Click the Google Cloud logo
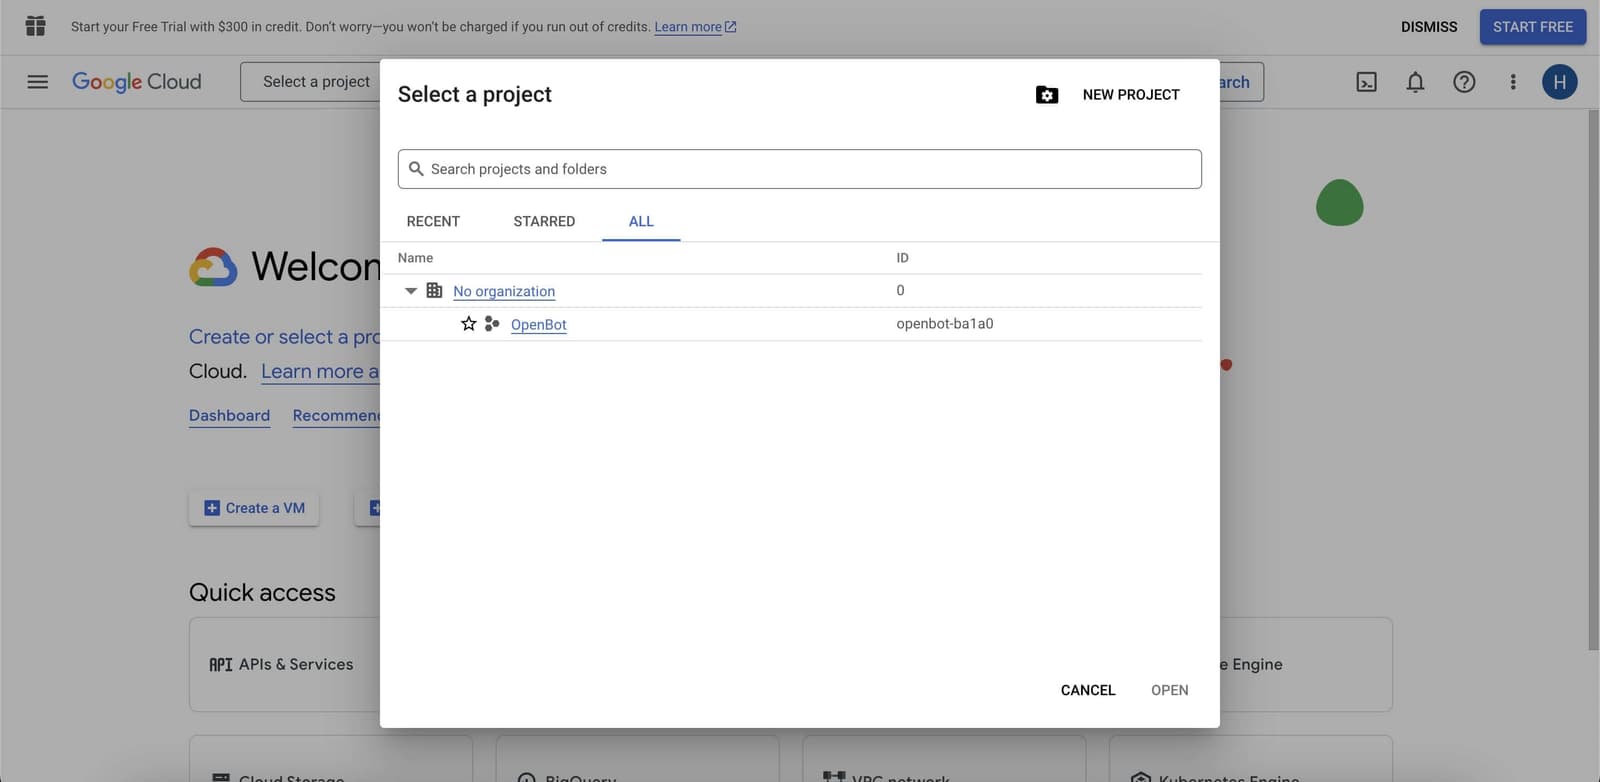 click(137, 82)
